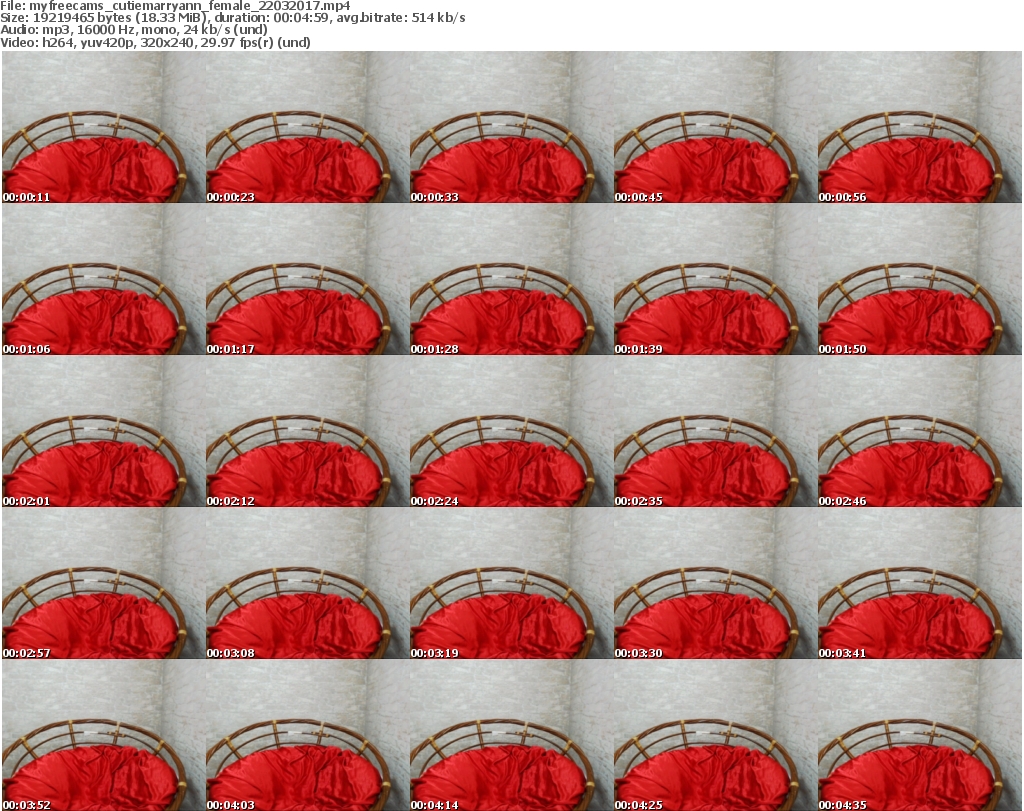Select the thumbnail frame at 00:00:33

(512, 127)
